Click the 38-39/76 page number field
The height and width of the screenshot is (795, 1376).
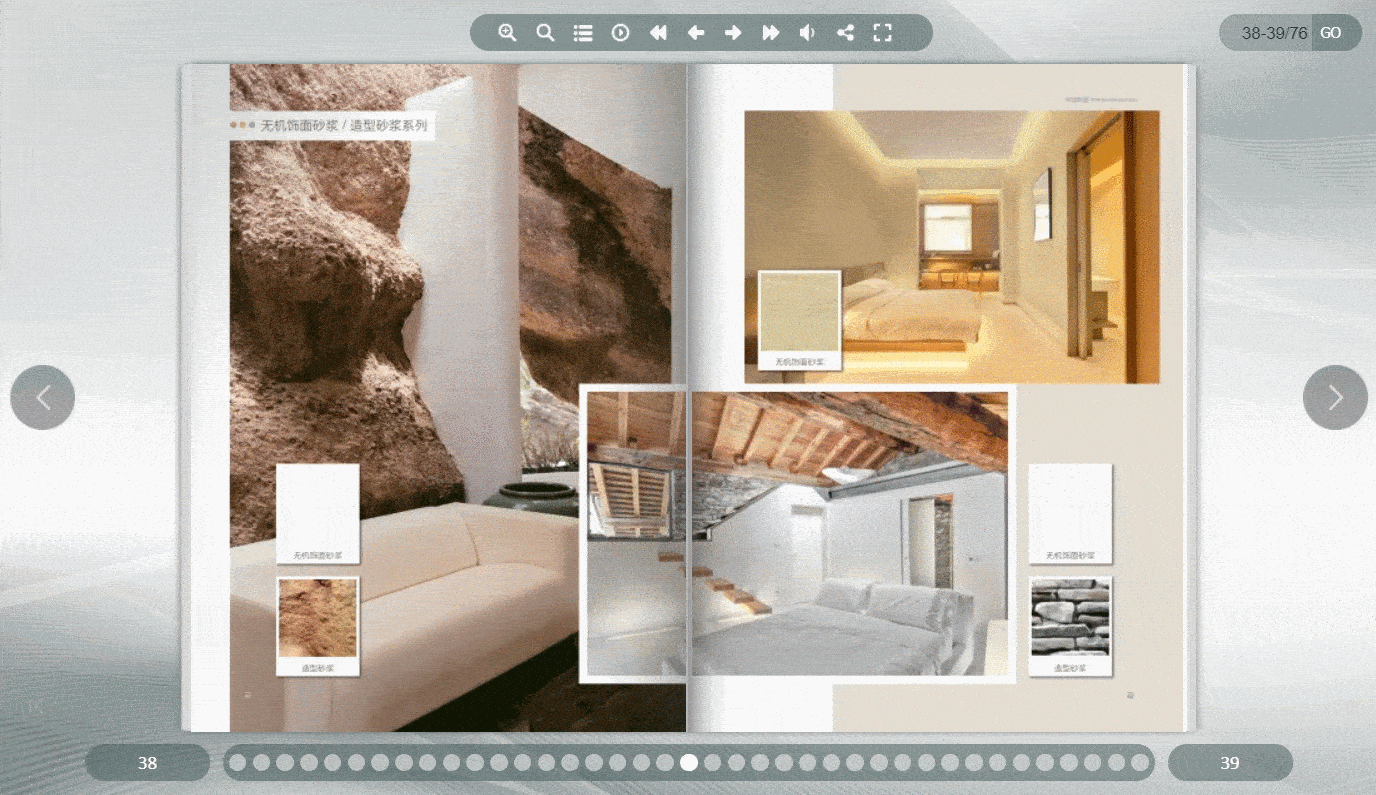click(x=1273, y=33)
